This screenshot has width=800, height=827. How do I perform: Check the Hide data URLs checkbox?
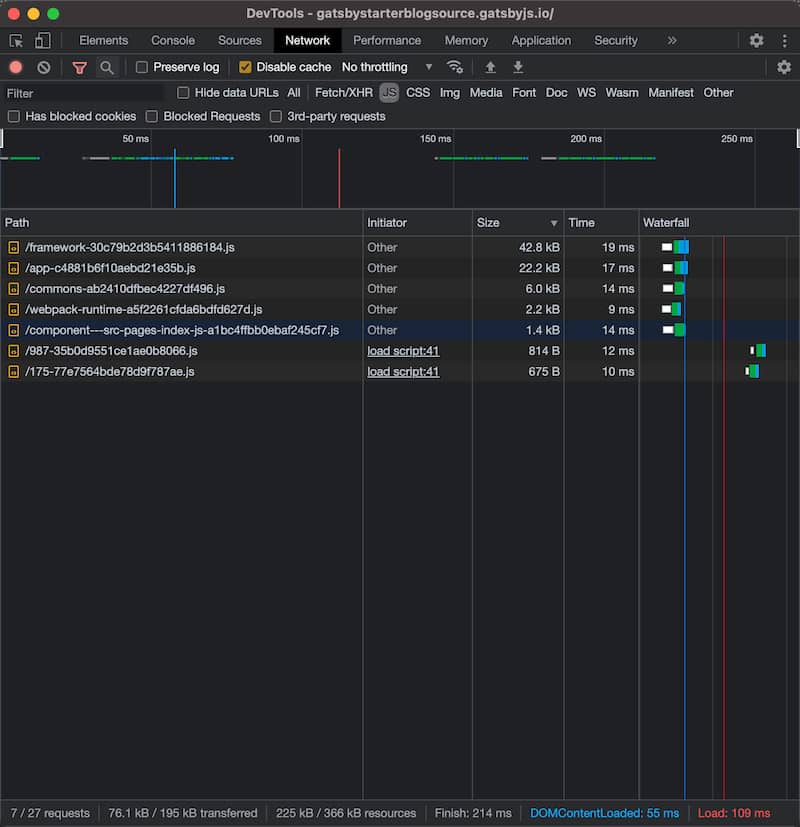[x=183, y=92]
